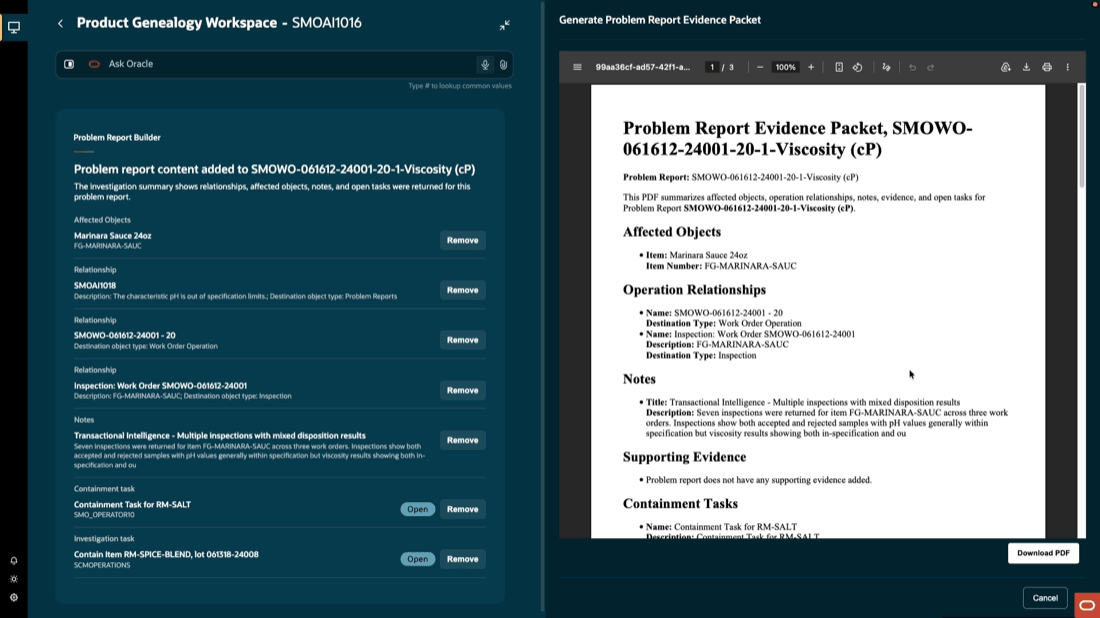This screenshot has height=618, width=1100.
Task: Click the 100% zoom level field
Action: 785,67
